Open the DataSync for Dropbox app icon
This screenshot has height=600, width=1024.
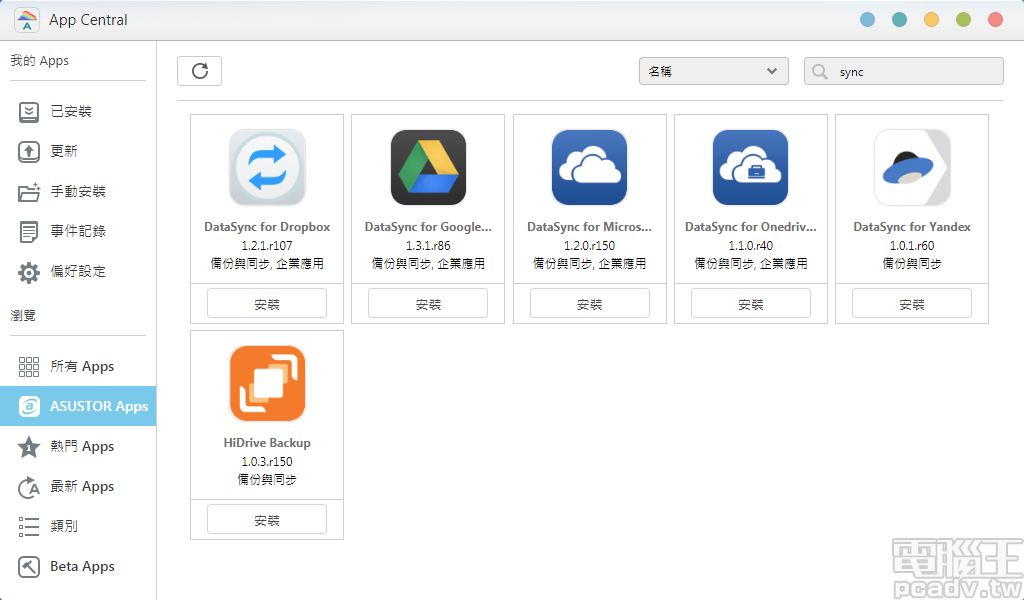(x=267, y=168)
